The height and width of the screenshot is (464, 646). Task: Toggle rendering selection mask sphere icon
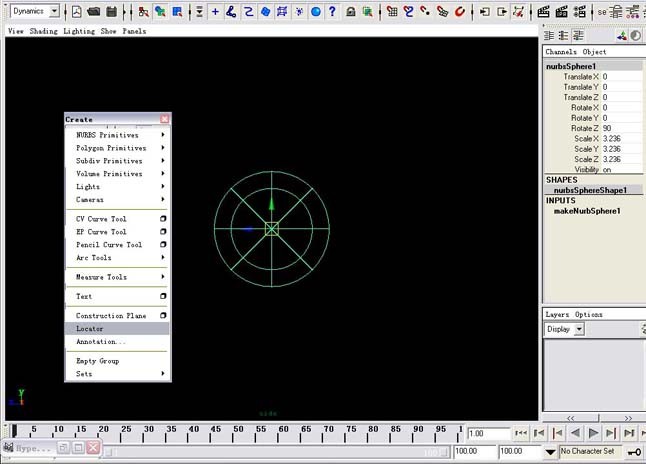point(316,12)
